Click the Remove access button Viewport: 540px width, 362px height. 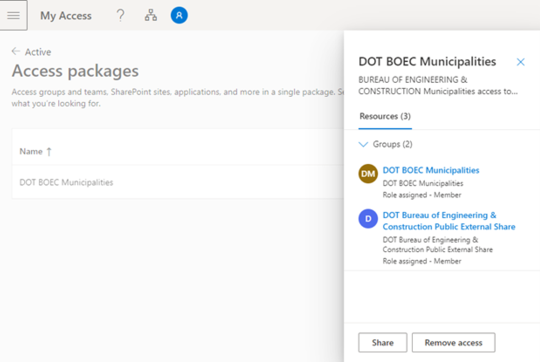(454, 343)
